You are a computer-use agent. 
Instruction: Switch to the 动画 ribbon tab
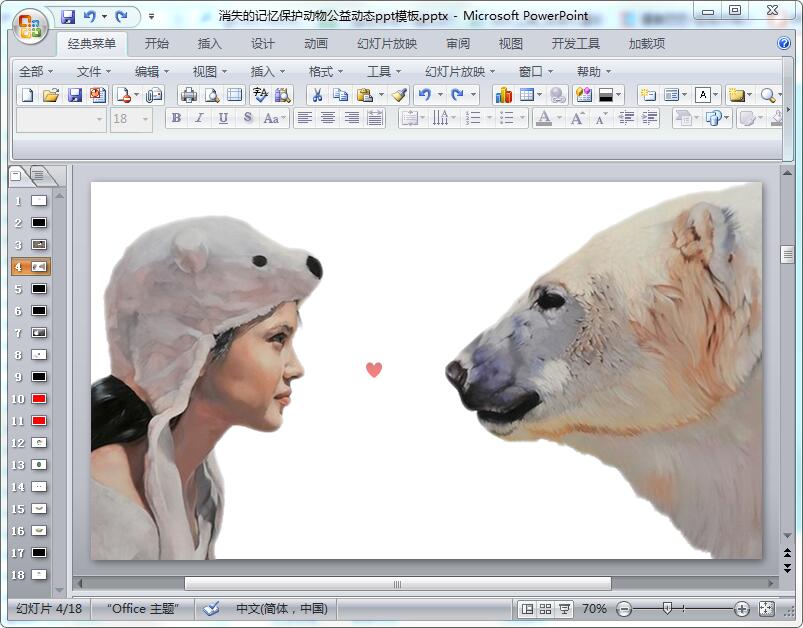pyautogui.click(x=316, y=44)
